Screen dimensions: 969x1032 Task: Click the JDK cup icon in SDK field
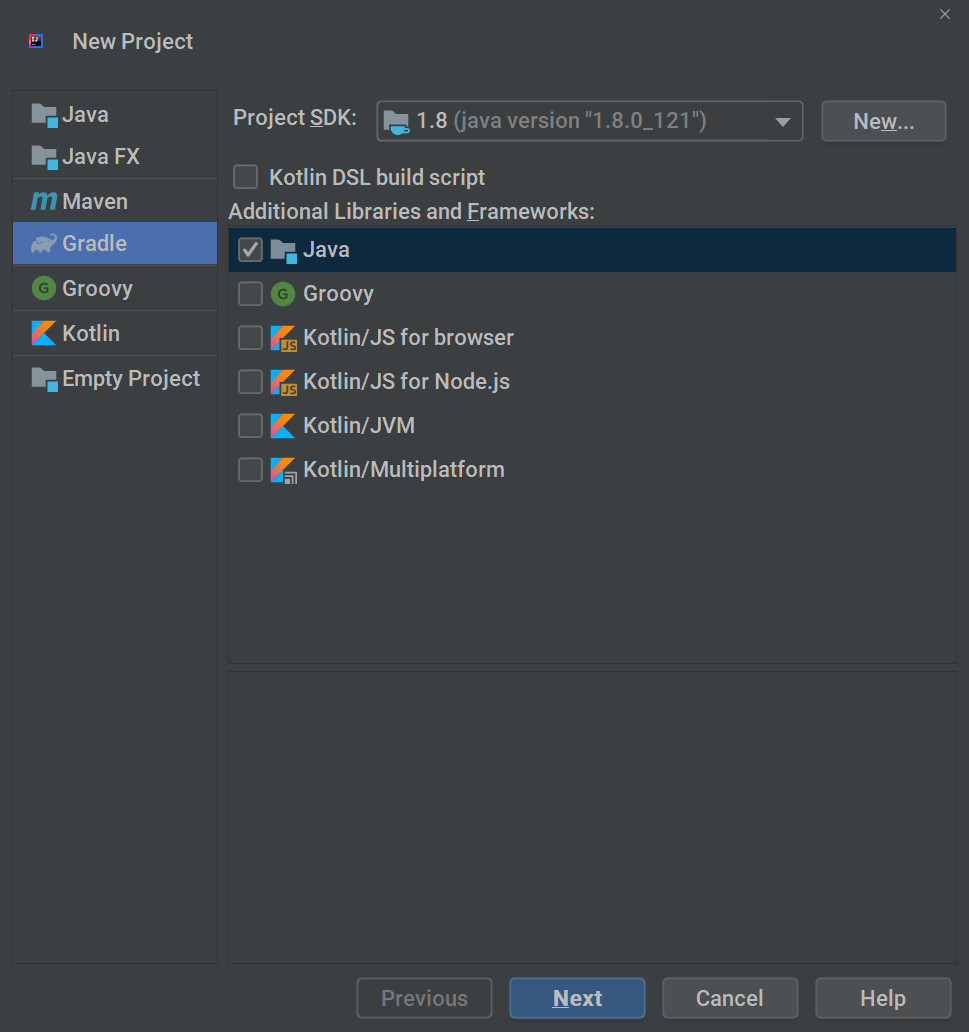click(x=396, y=122)
